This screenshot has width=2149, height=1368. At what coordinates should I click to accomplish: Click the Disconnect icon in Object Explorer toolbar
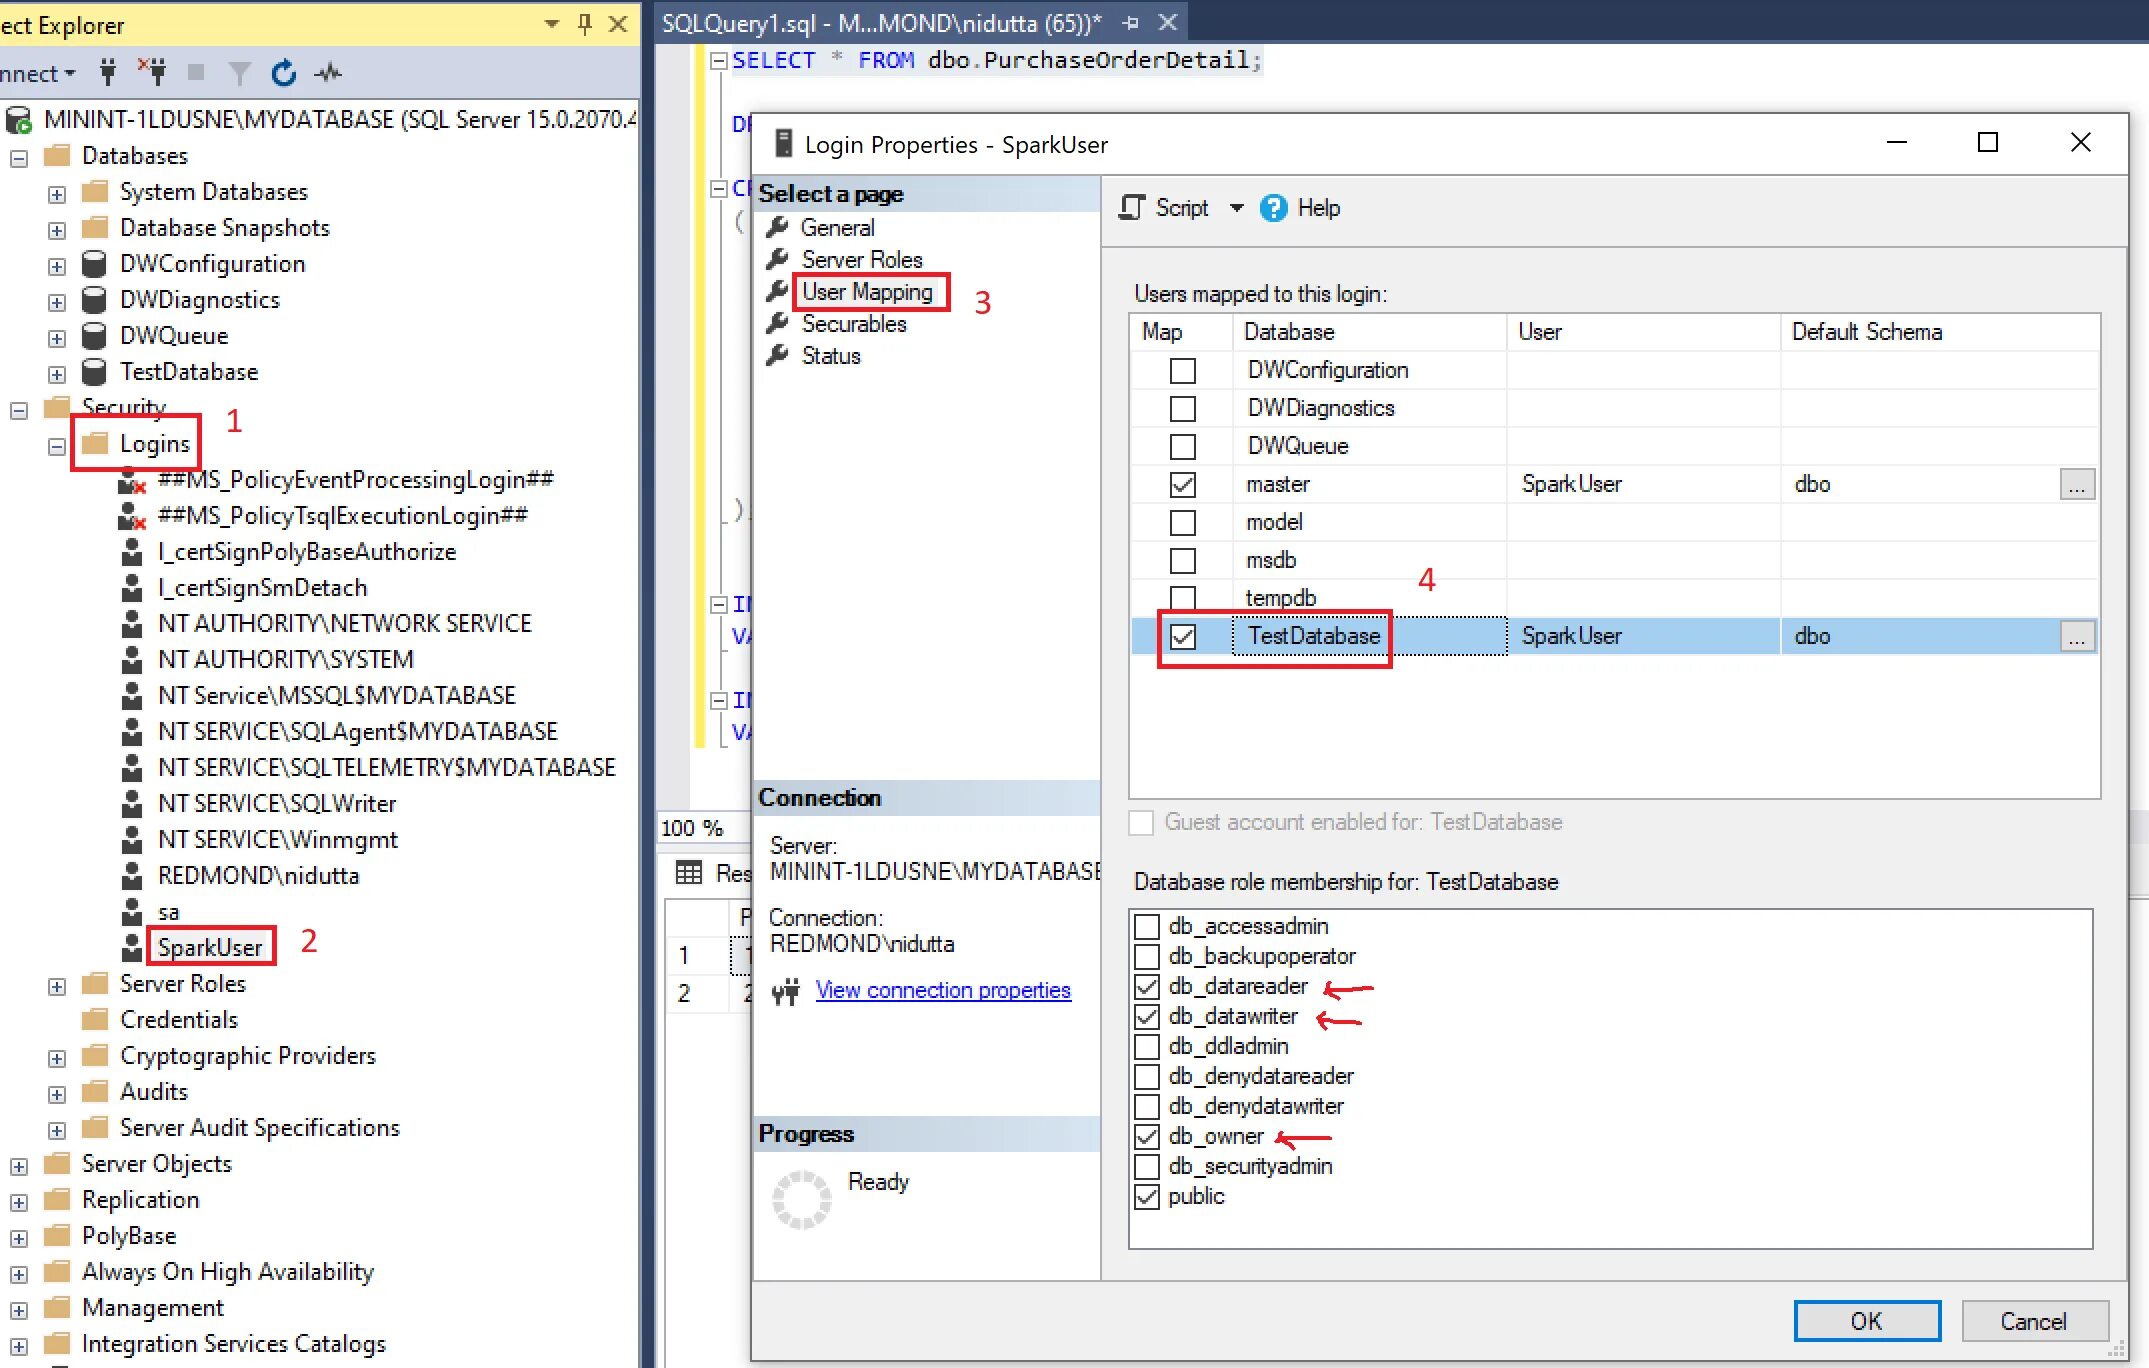point(152,72)
